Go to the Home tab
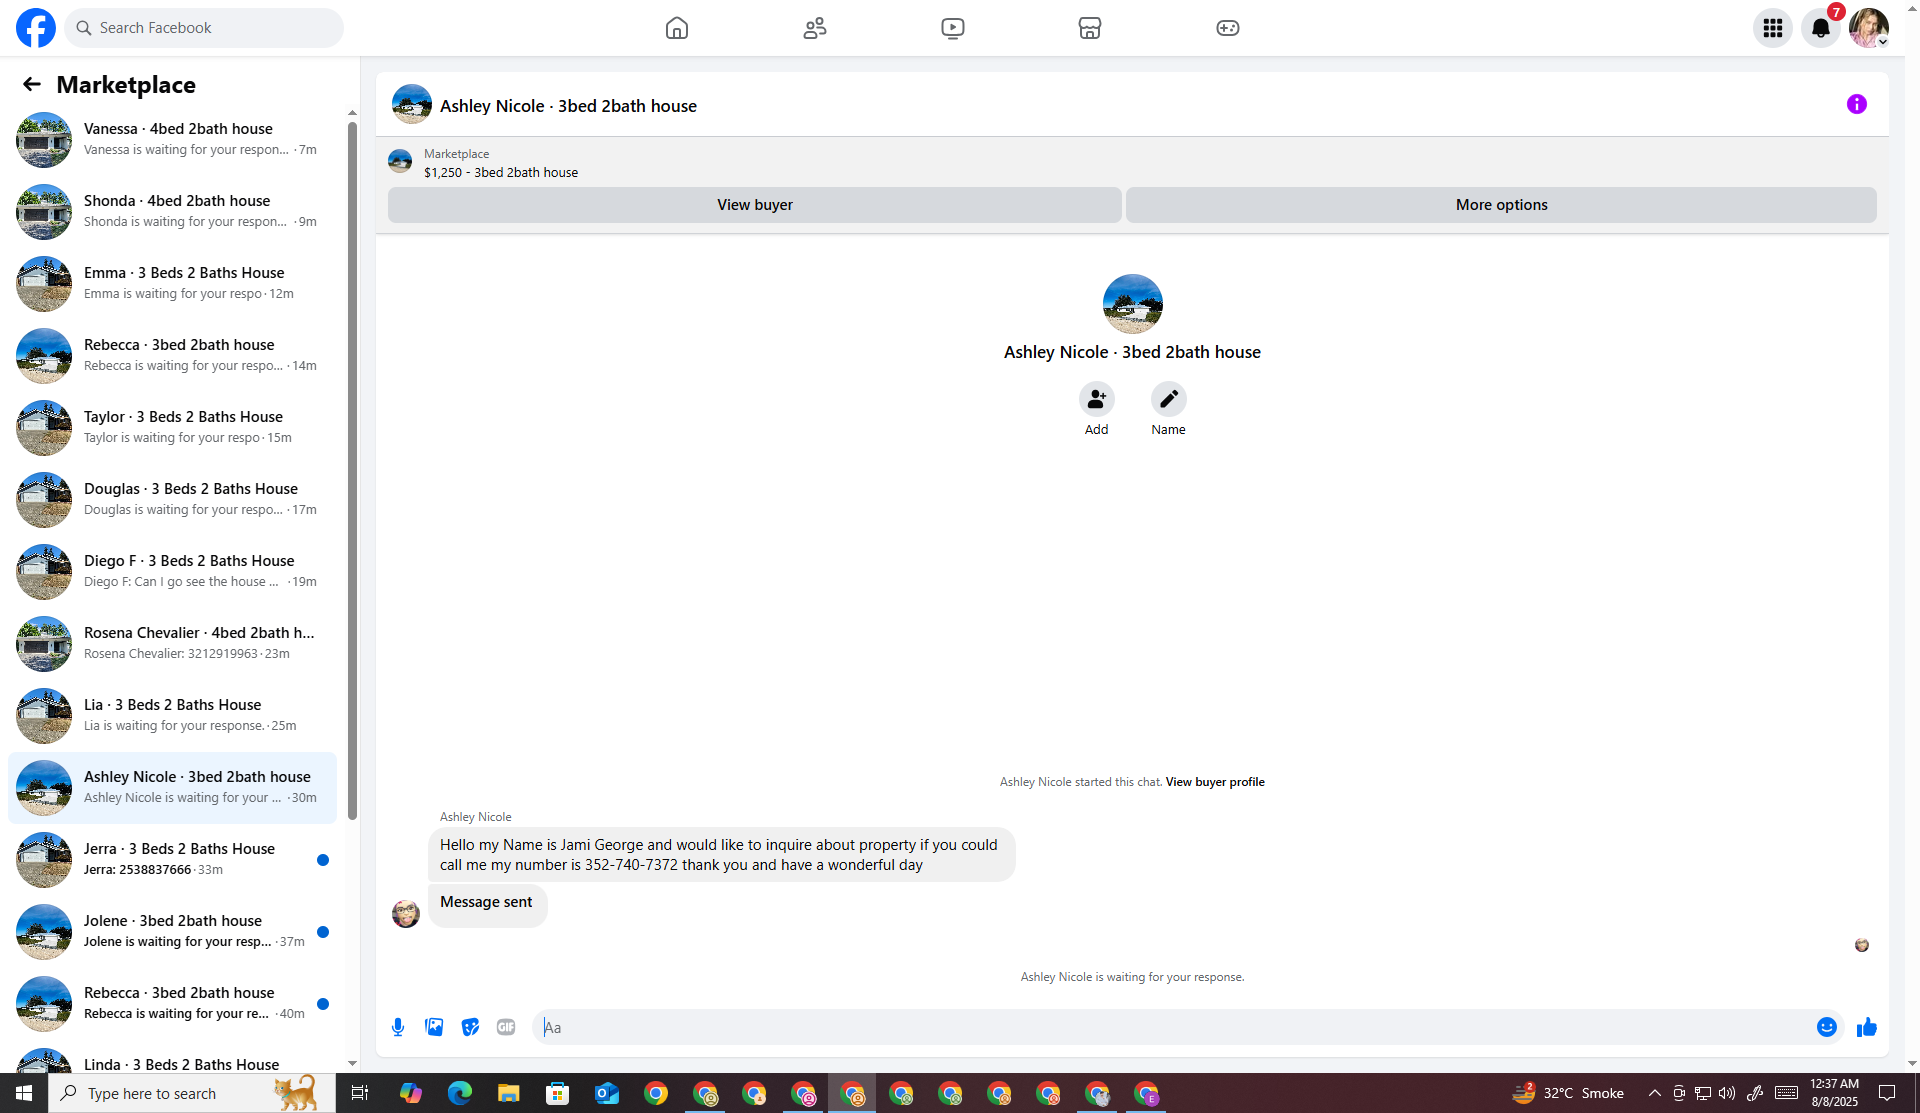The height and width of the screenshot is (1113, 1920). pos(677,28)
